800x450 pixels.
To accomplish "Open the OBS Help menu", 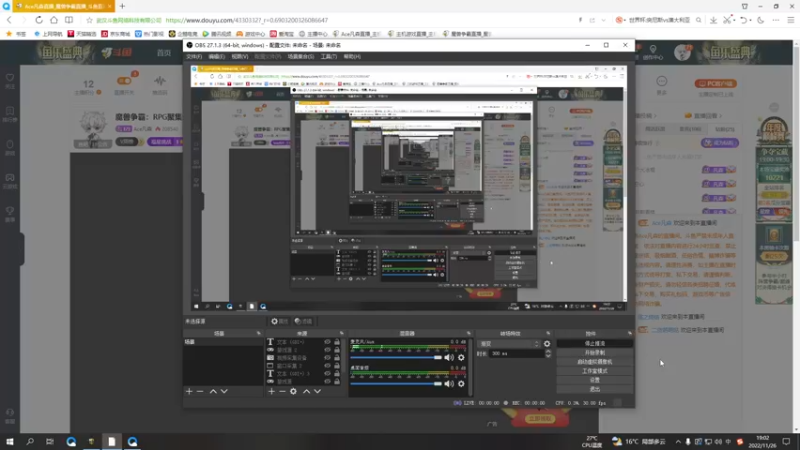I will pyautogui.click(x=352, y=57).
